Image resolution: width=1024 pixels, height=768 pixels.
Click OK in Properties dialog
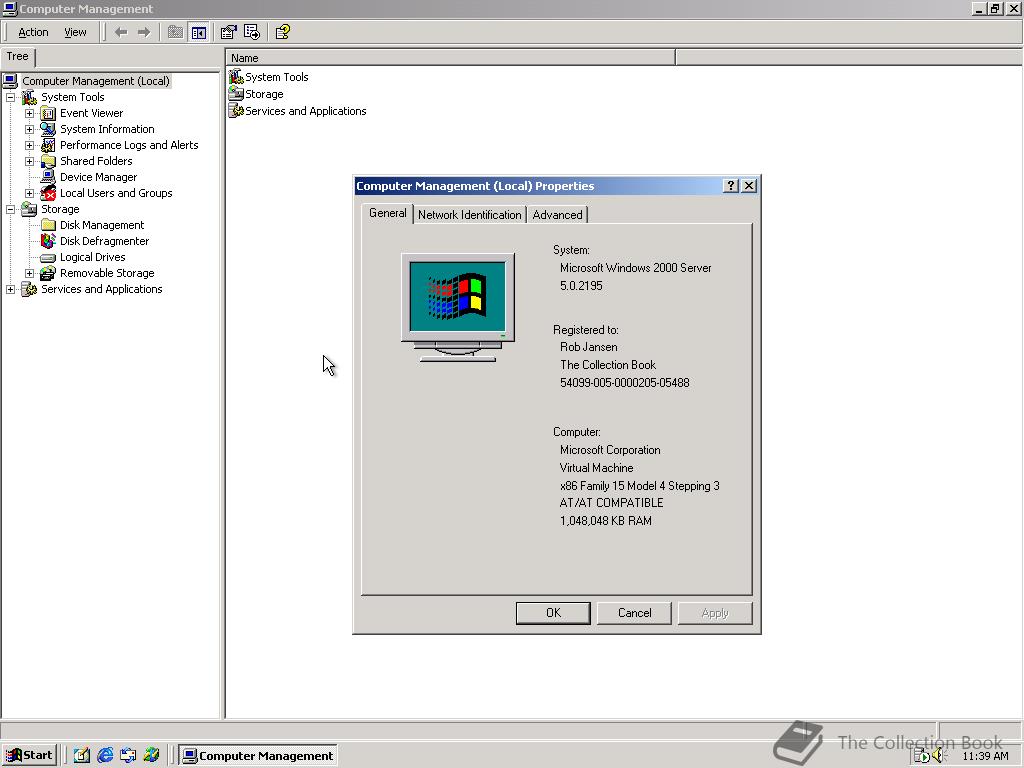553,613
